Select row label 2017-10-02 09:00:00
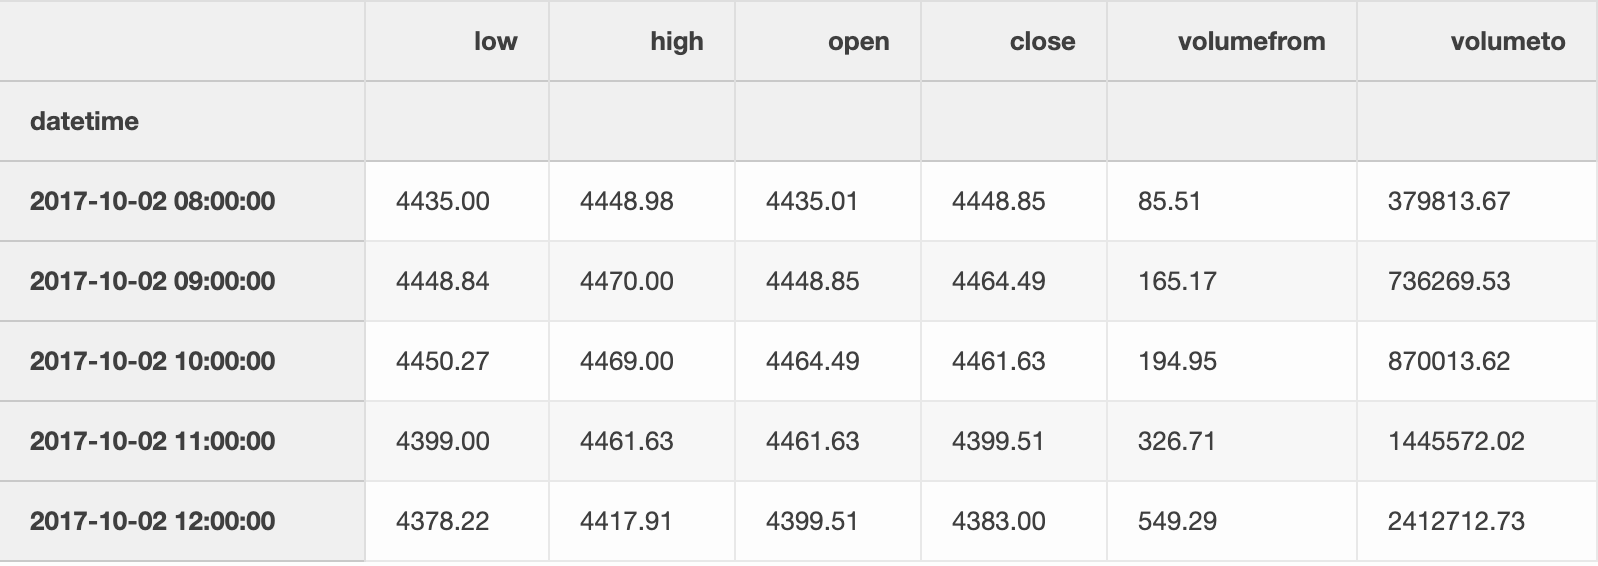 152,281
